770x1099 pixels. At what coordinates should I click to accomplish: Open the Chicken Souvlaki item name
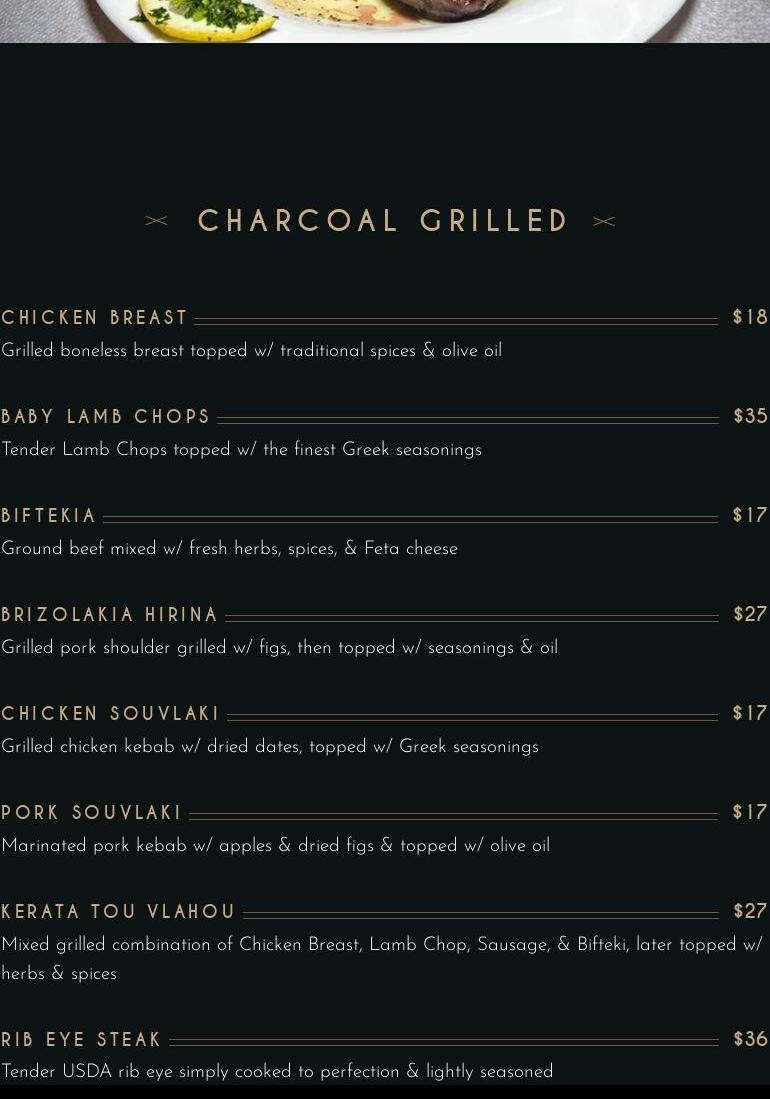pyautogui.click(x=111, y=714)
